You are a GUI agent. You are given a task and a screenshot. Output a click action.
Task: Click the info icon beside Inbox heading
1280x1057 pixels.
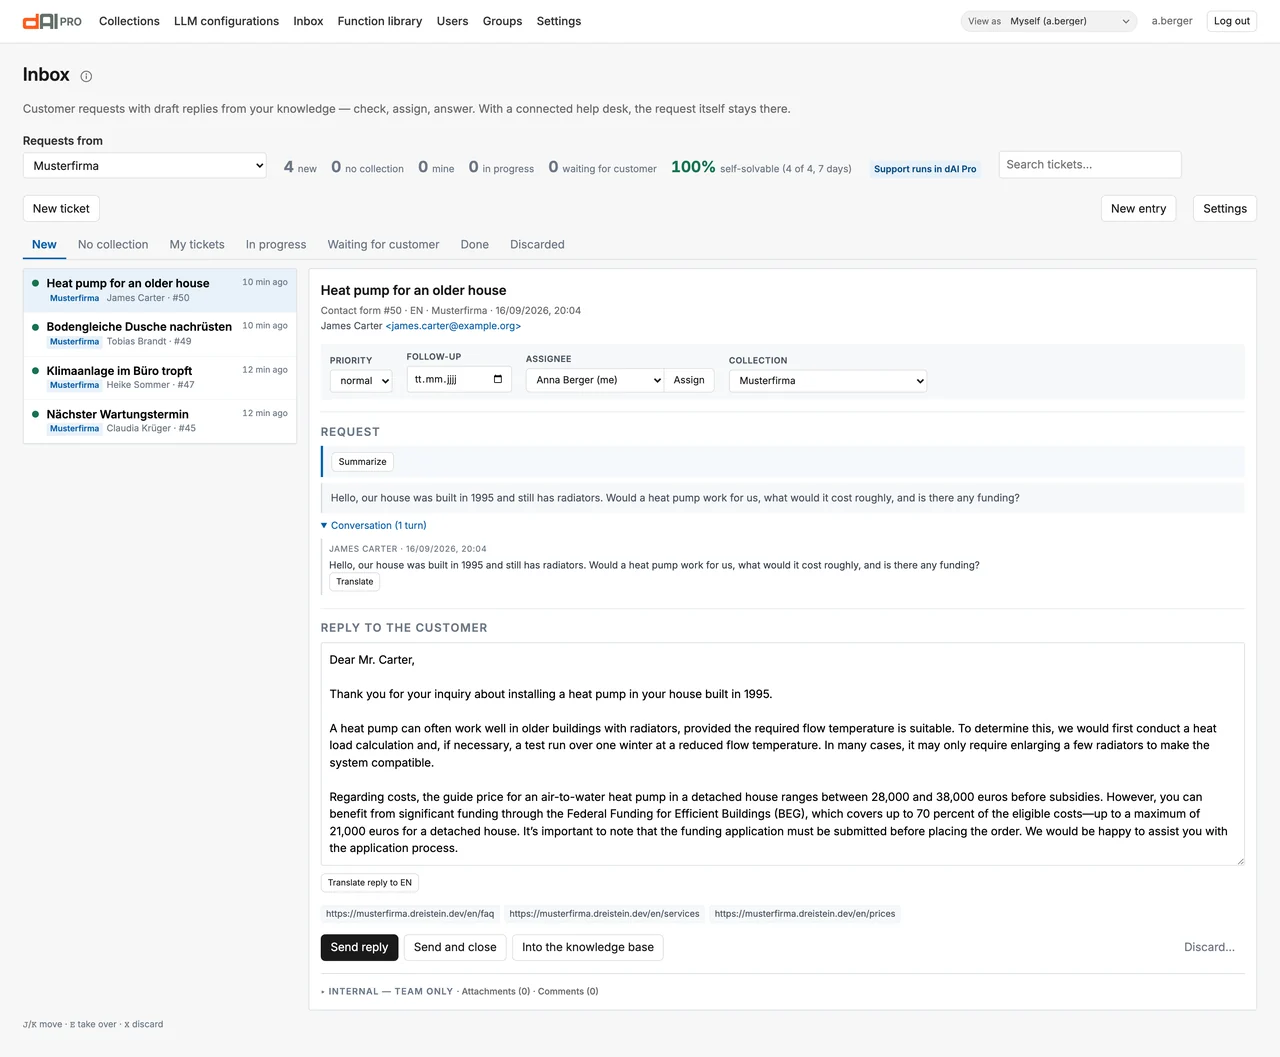point(86,76)
